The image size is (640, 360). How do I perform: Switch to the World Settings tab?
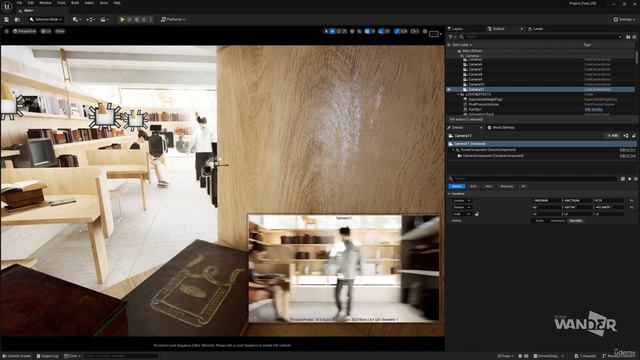501,128
